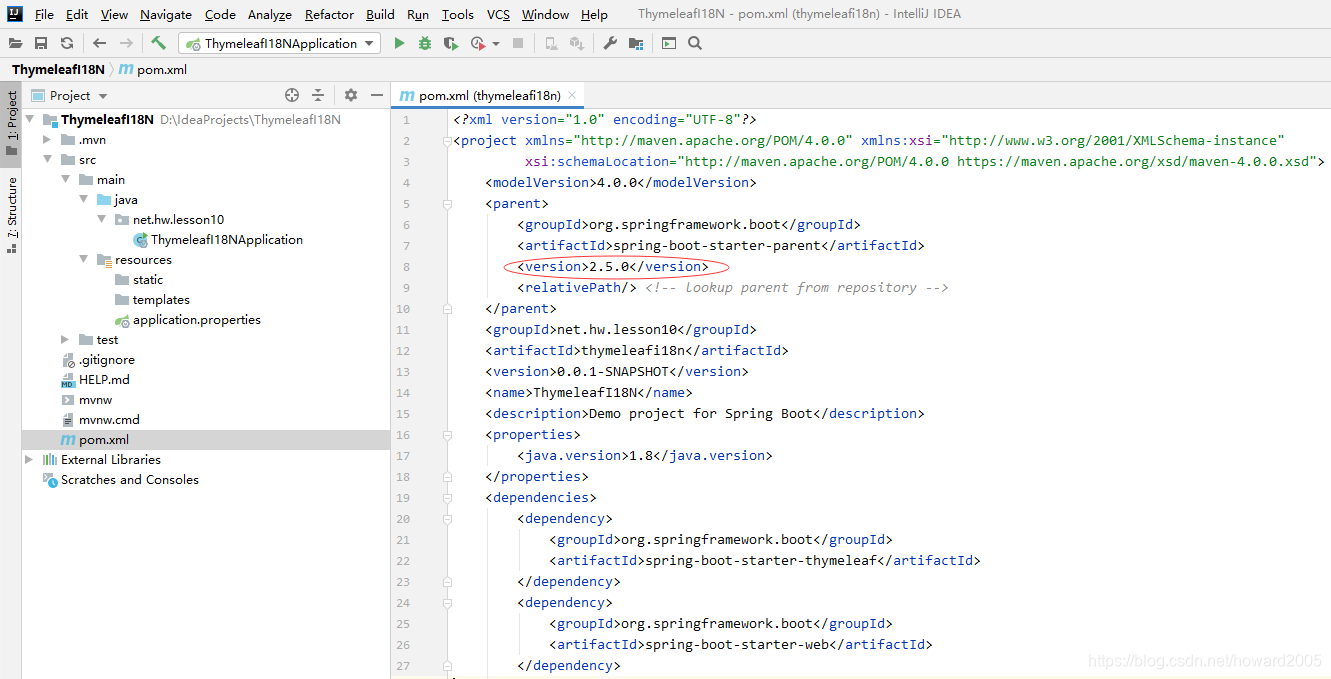
Task: Navigate forward with the right arrow icon
Action: point(126,43)
